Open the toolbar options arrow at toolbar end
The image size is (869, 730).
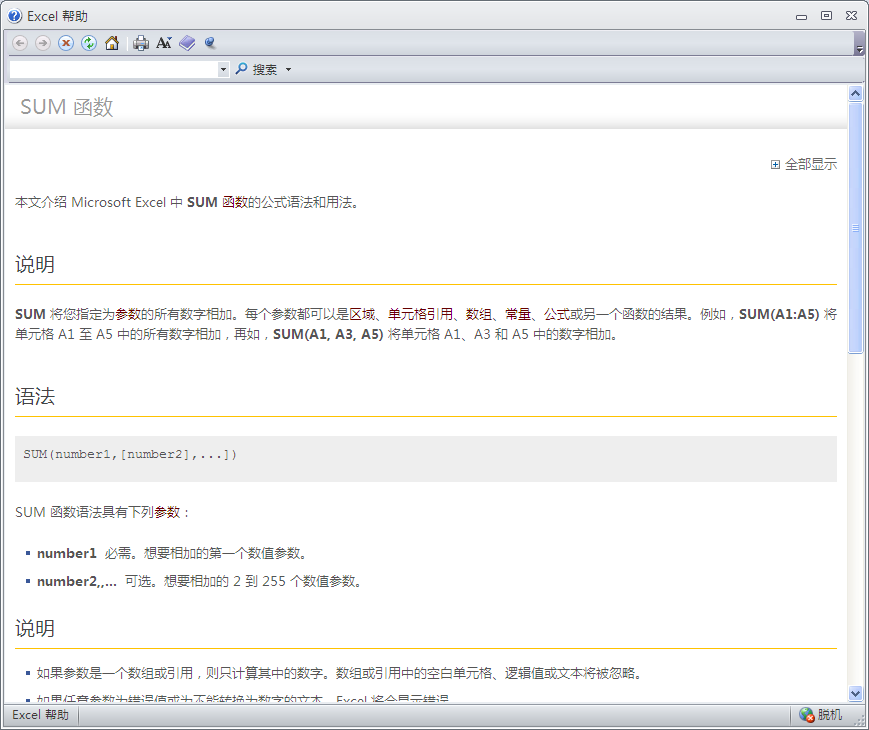(860, 43)
